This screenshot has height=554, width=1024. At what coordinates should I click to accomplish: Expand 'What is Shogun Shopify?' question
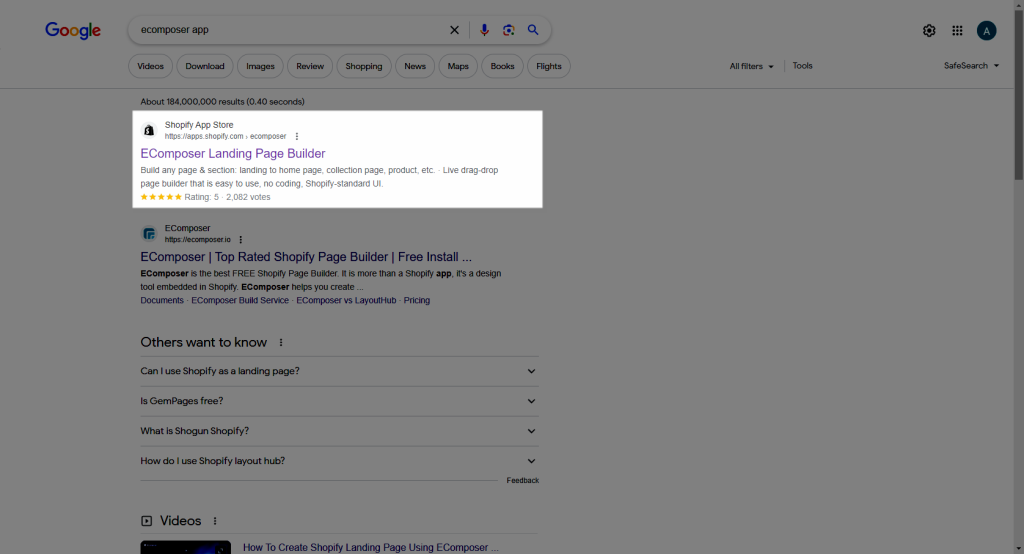point(340,431)
